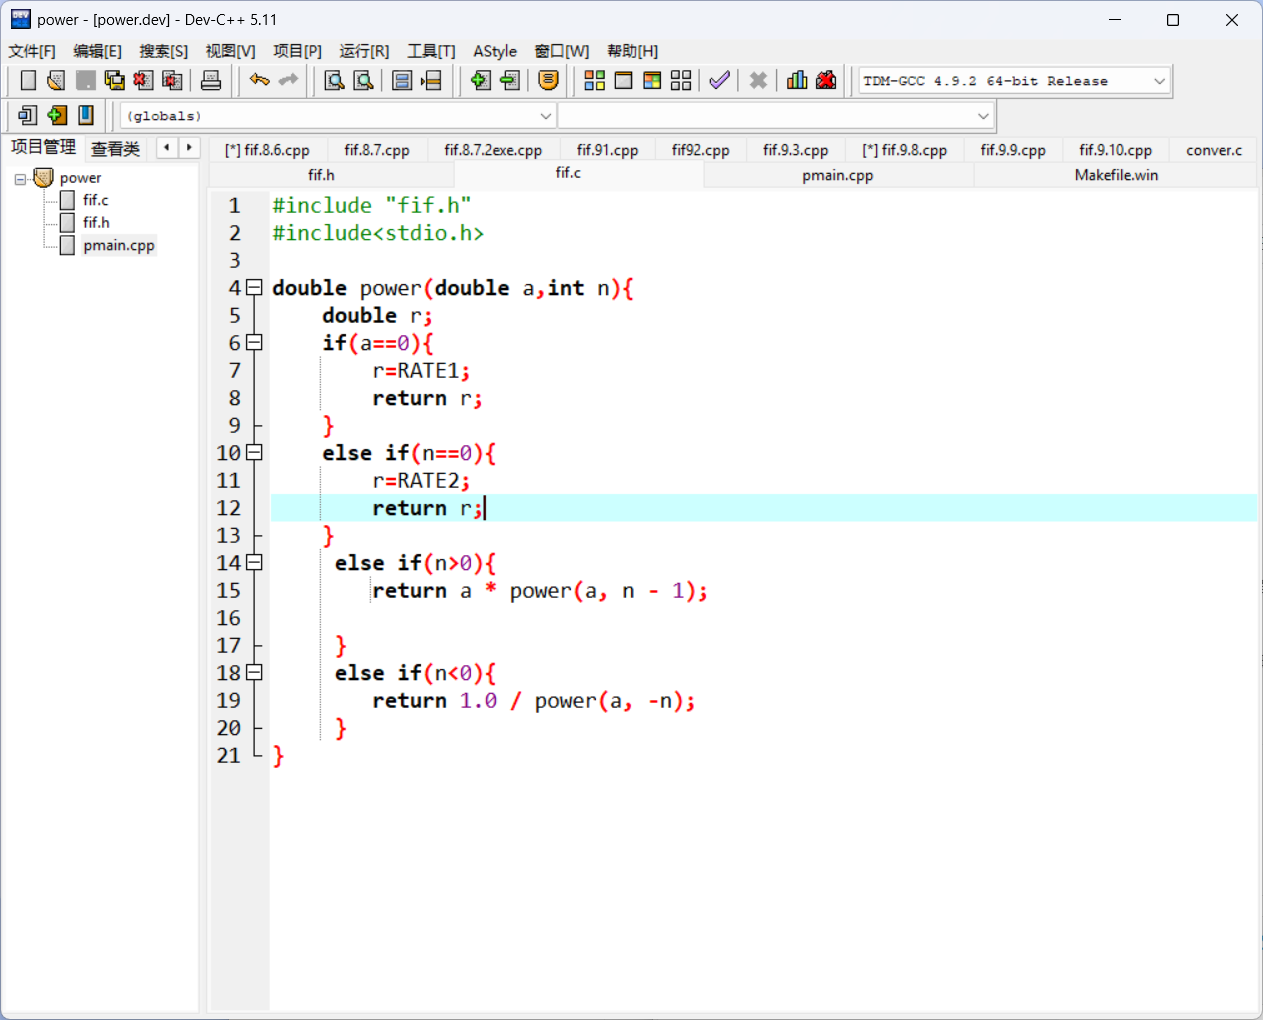Click the Compile four-squares icon
1263x1020 pixels.
594,81
